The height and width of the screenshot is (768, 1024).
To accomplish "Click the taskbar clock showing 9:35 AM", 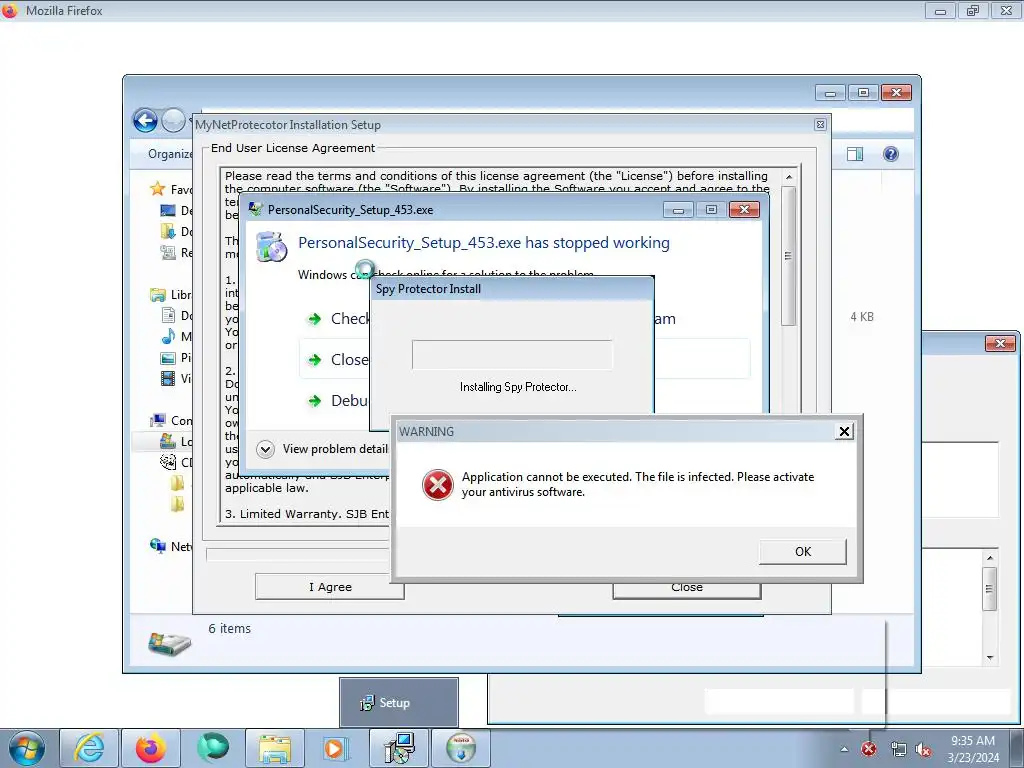I will (973, 749).
